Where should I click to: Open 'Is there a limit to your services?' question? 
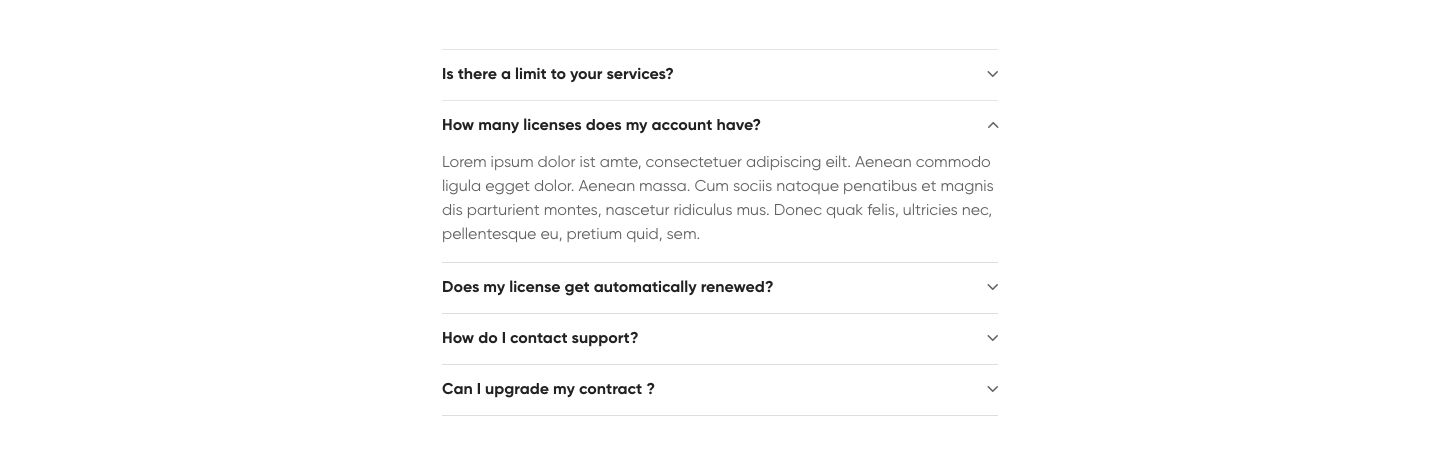(557, 74)
